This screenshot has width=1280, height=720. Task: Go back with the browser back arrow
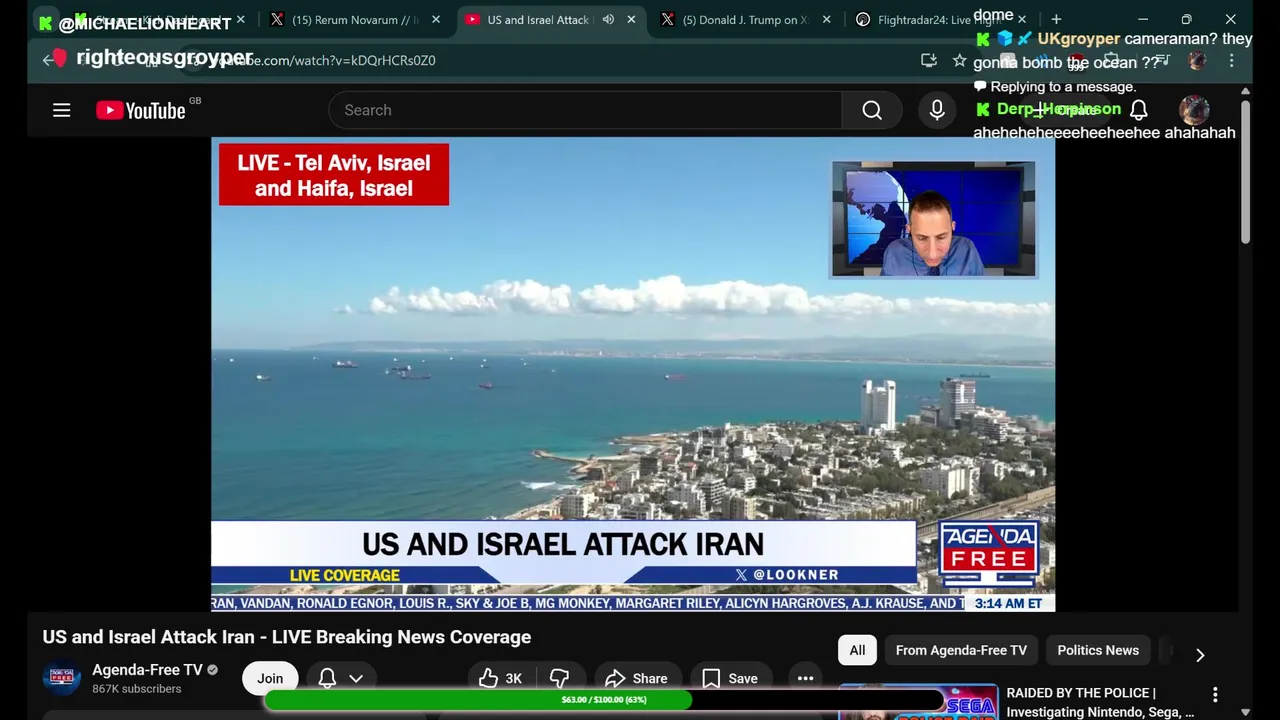(48, 60)
